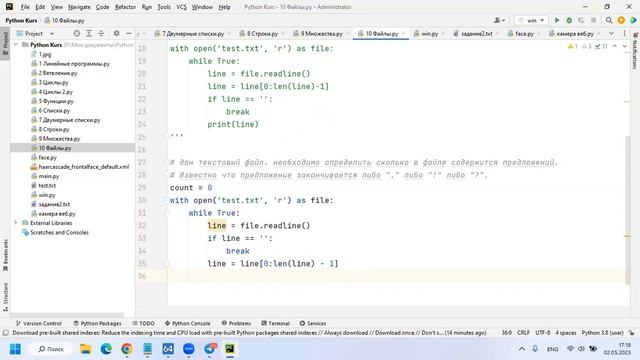640x360 pixels.
Task: Open the Refactor menu
Action: 125,7
